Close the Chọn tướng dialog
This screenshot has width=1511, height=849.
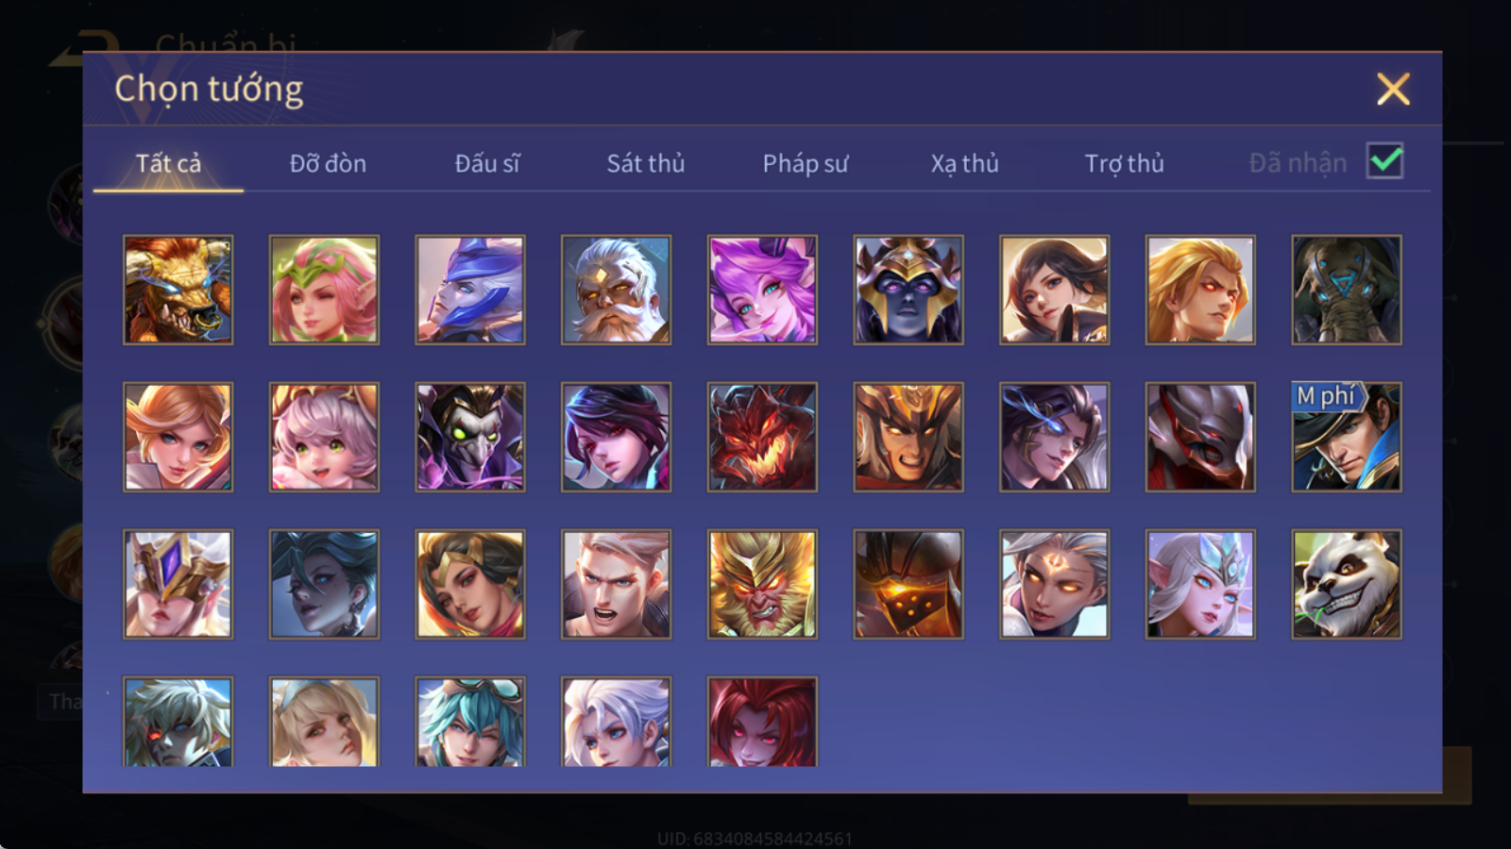coord(1392,89)
